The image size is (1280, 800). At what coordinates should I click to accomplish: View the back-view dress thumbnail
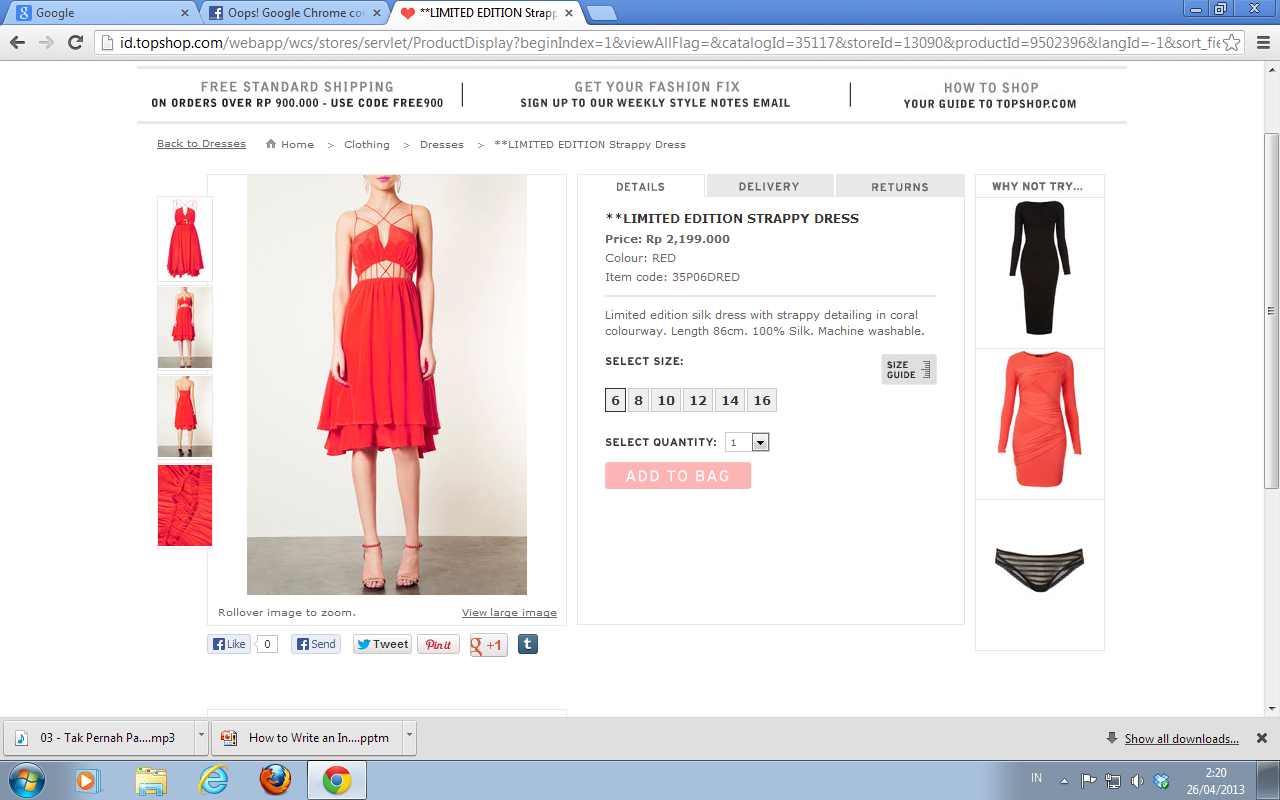(185, 416)
